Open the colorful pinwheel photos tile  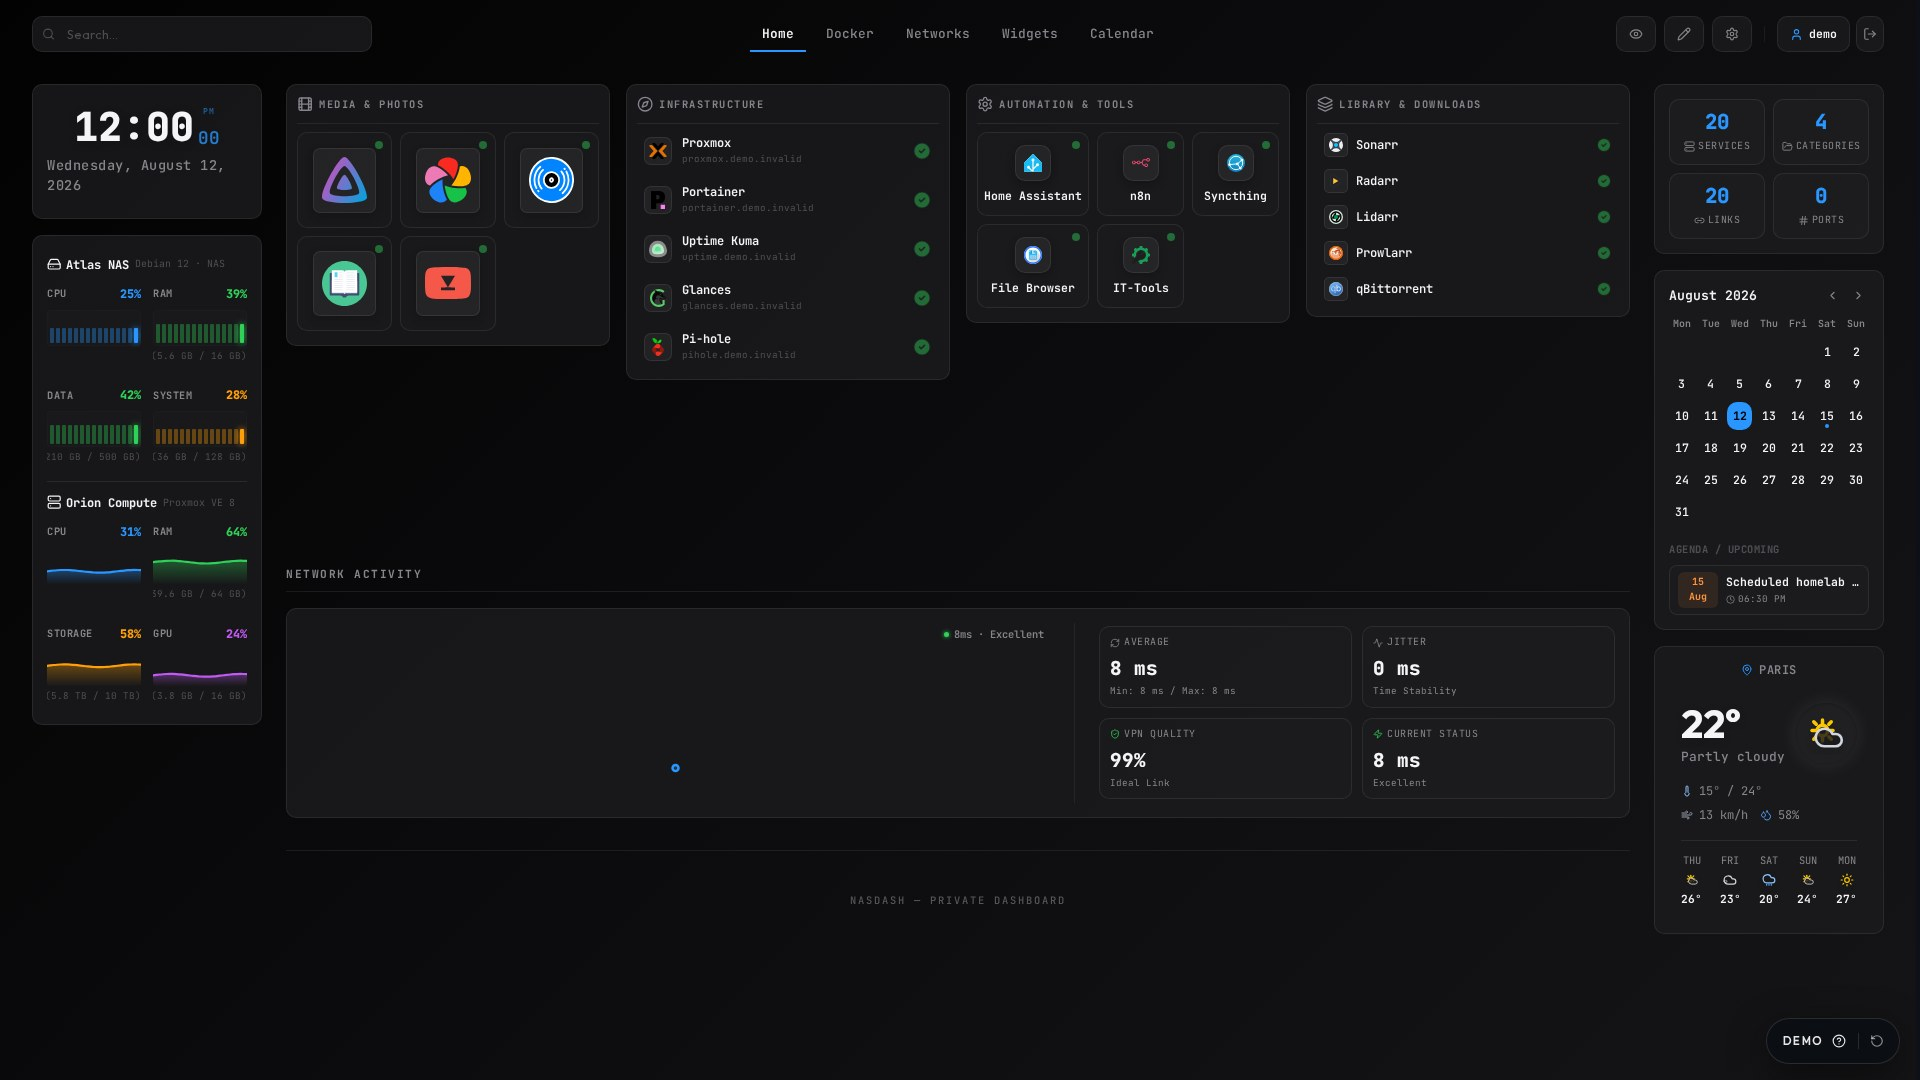[448, 180]
